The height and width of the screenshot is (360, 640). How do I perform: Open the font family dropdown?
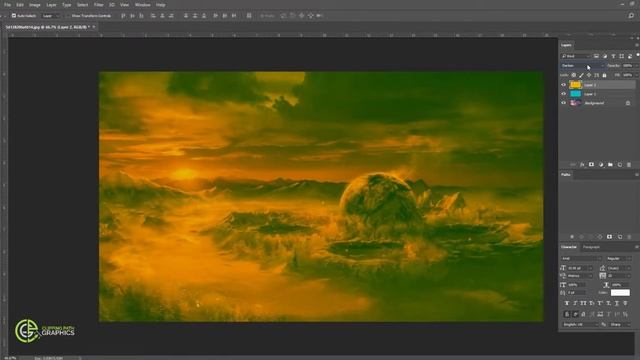click(x=581, y=258)
